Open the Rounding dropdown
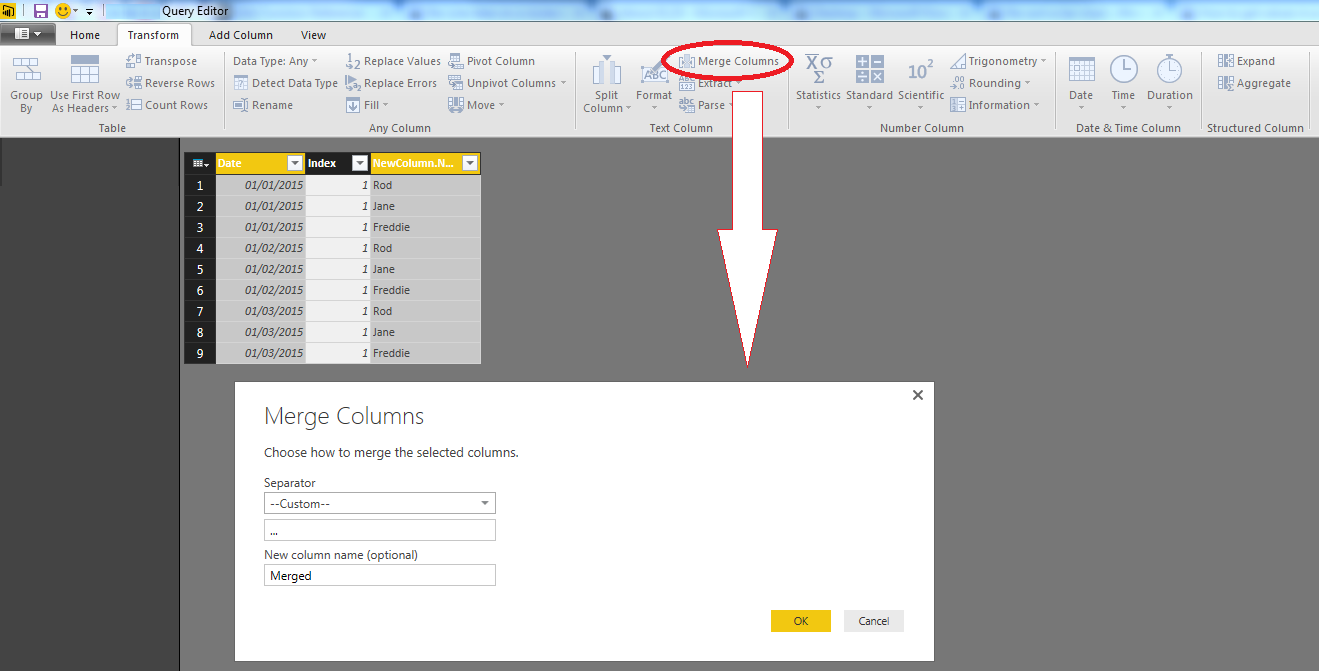Image resolution: width=1319 pixels, height=671 pixels. 990,83
